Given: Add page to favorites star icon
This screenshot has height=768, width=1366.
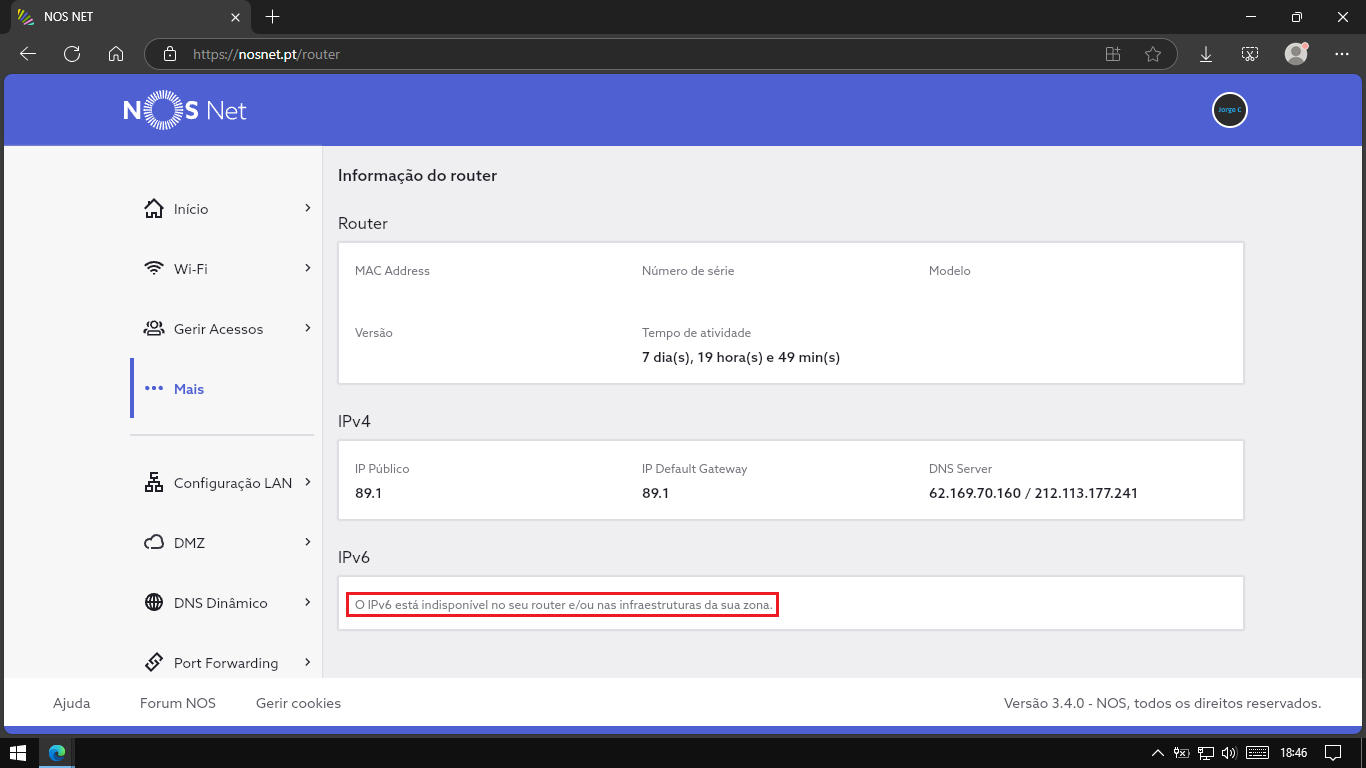Looking at the screenshot, I should tap(1153, 54).
